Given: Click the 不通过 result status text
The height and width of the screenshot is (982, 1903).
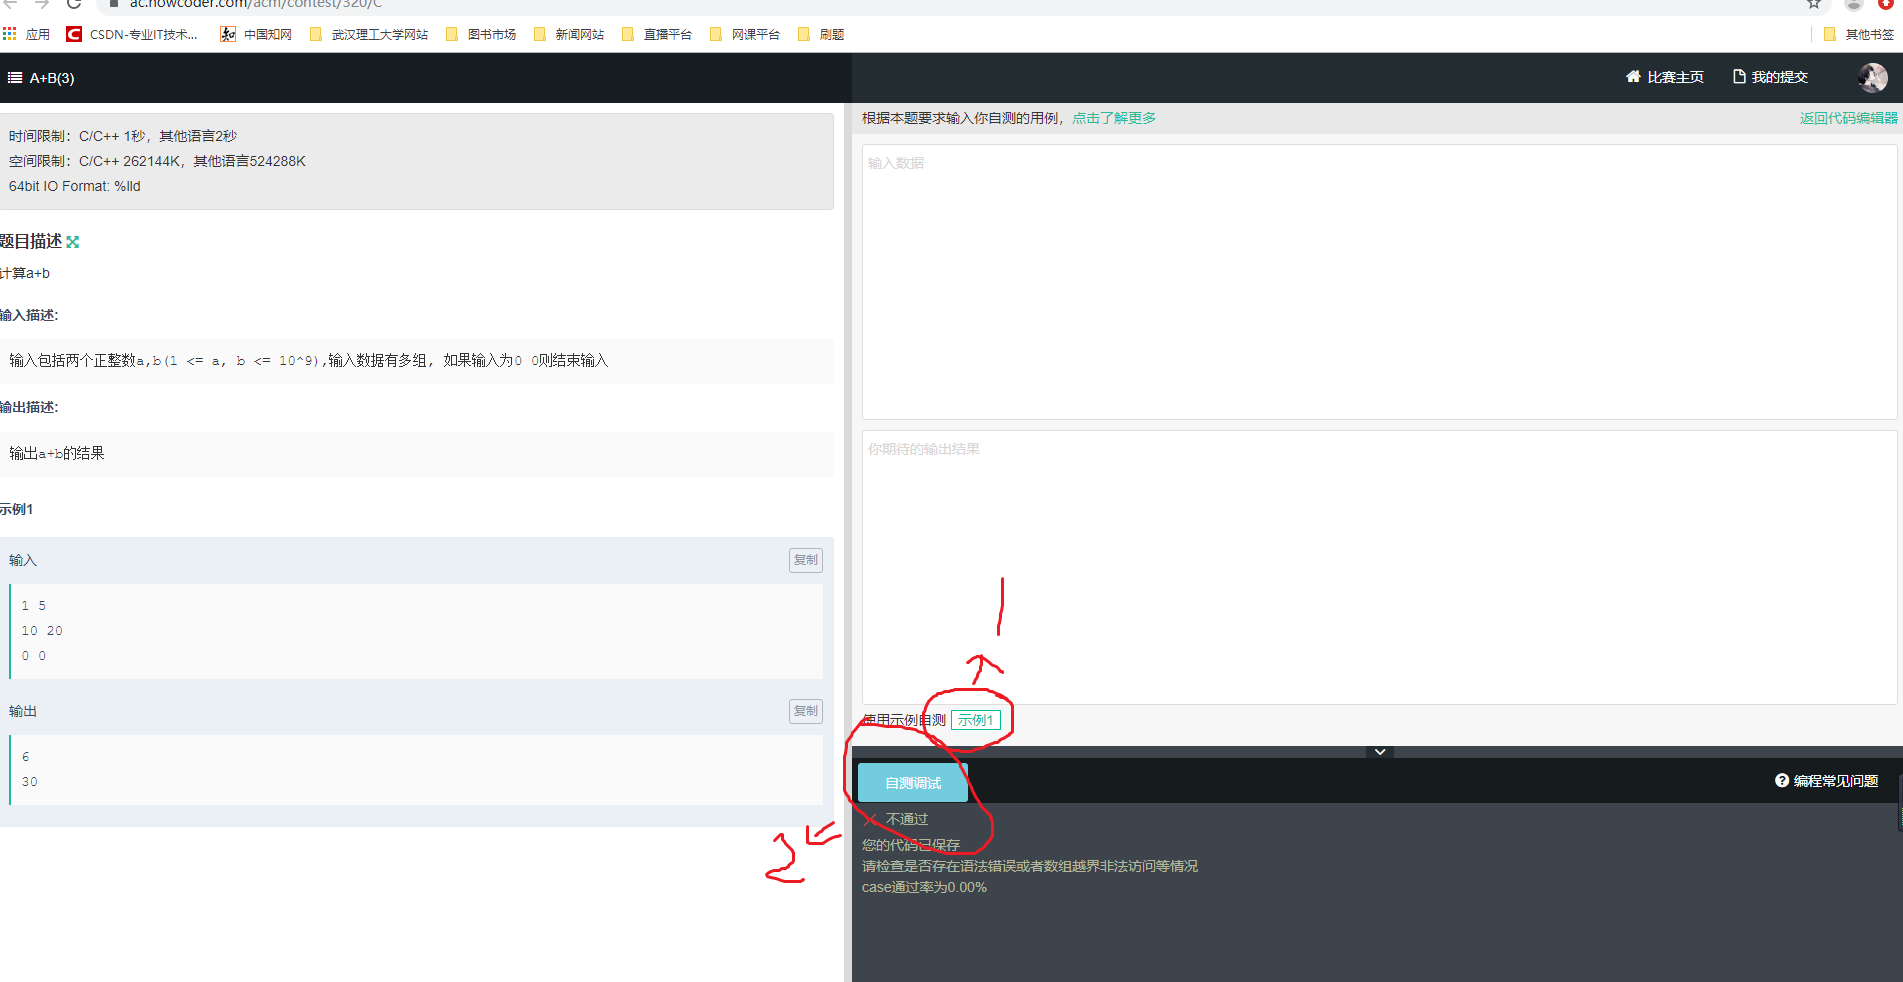Looking at the screenshot, I should click(907, 819).
